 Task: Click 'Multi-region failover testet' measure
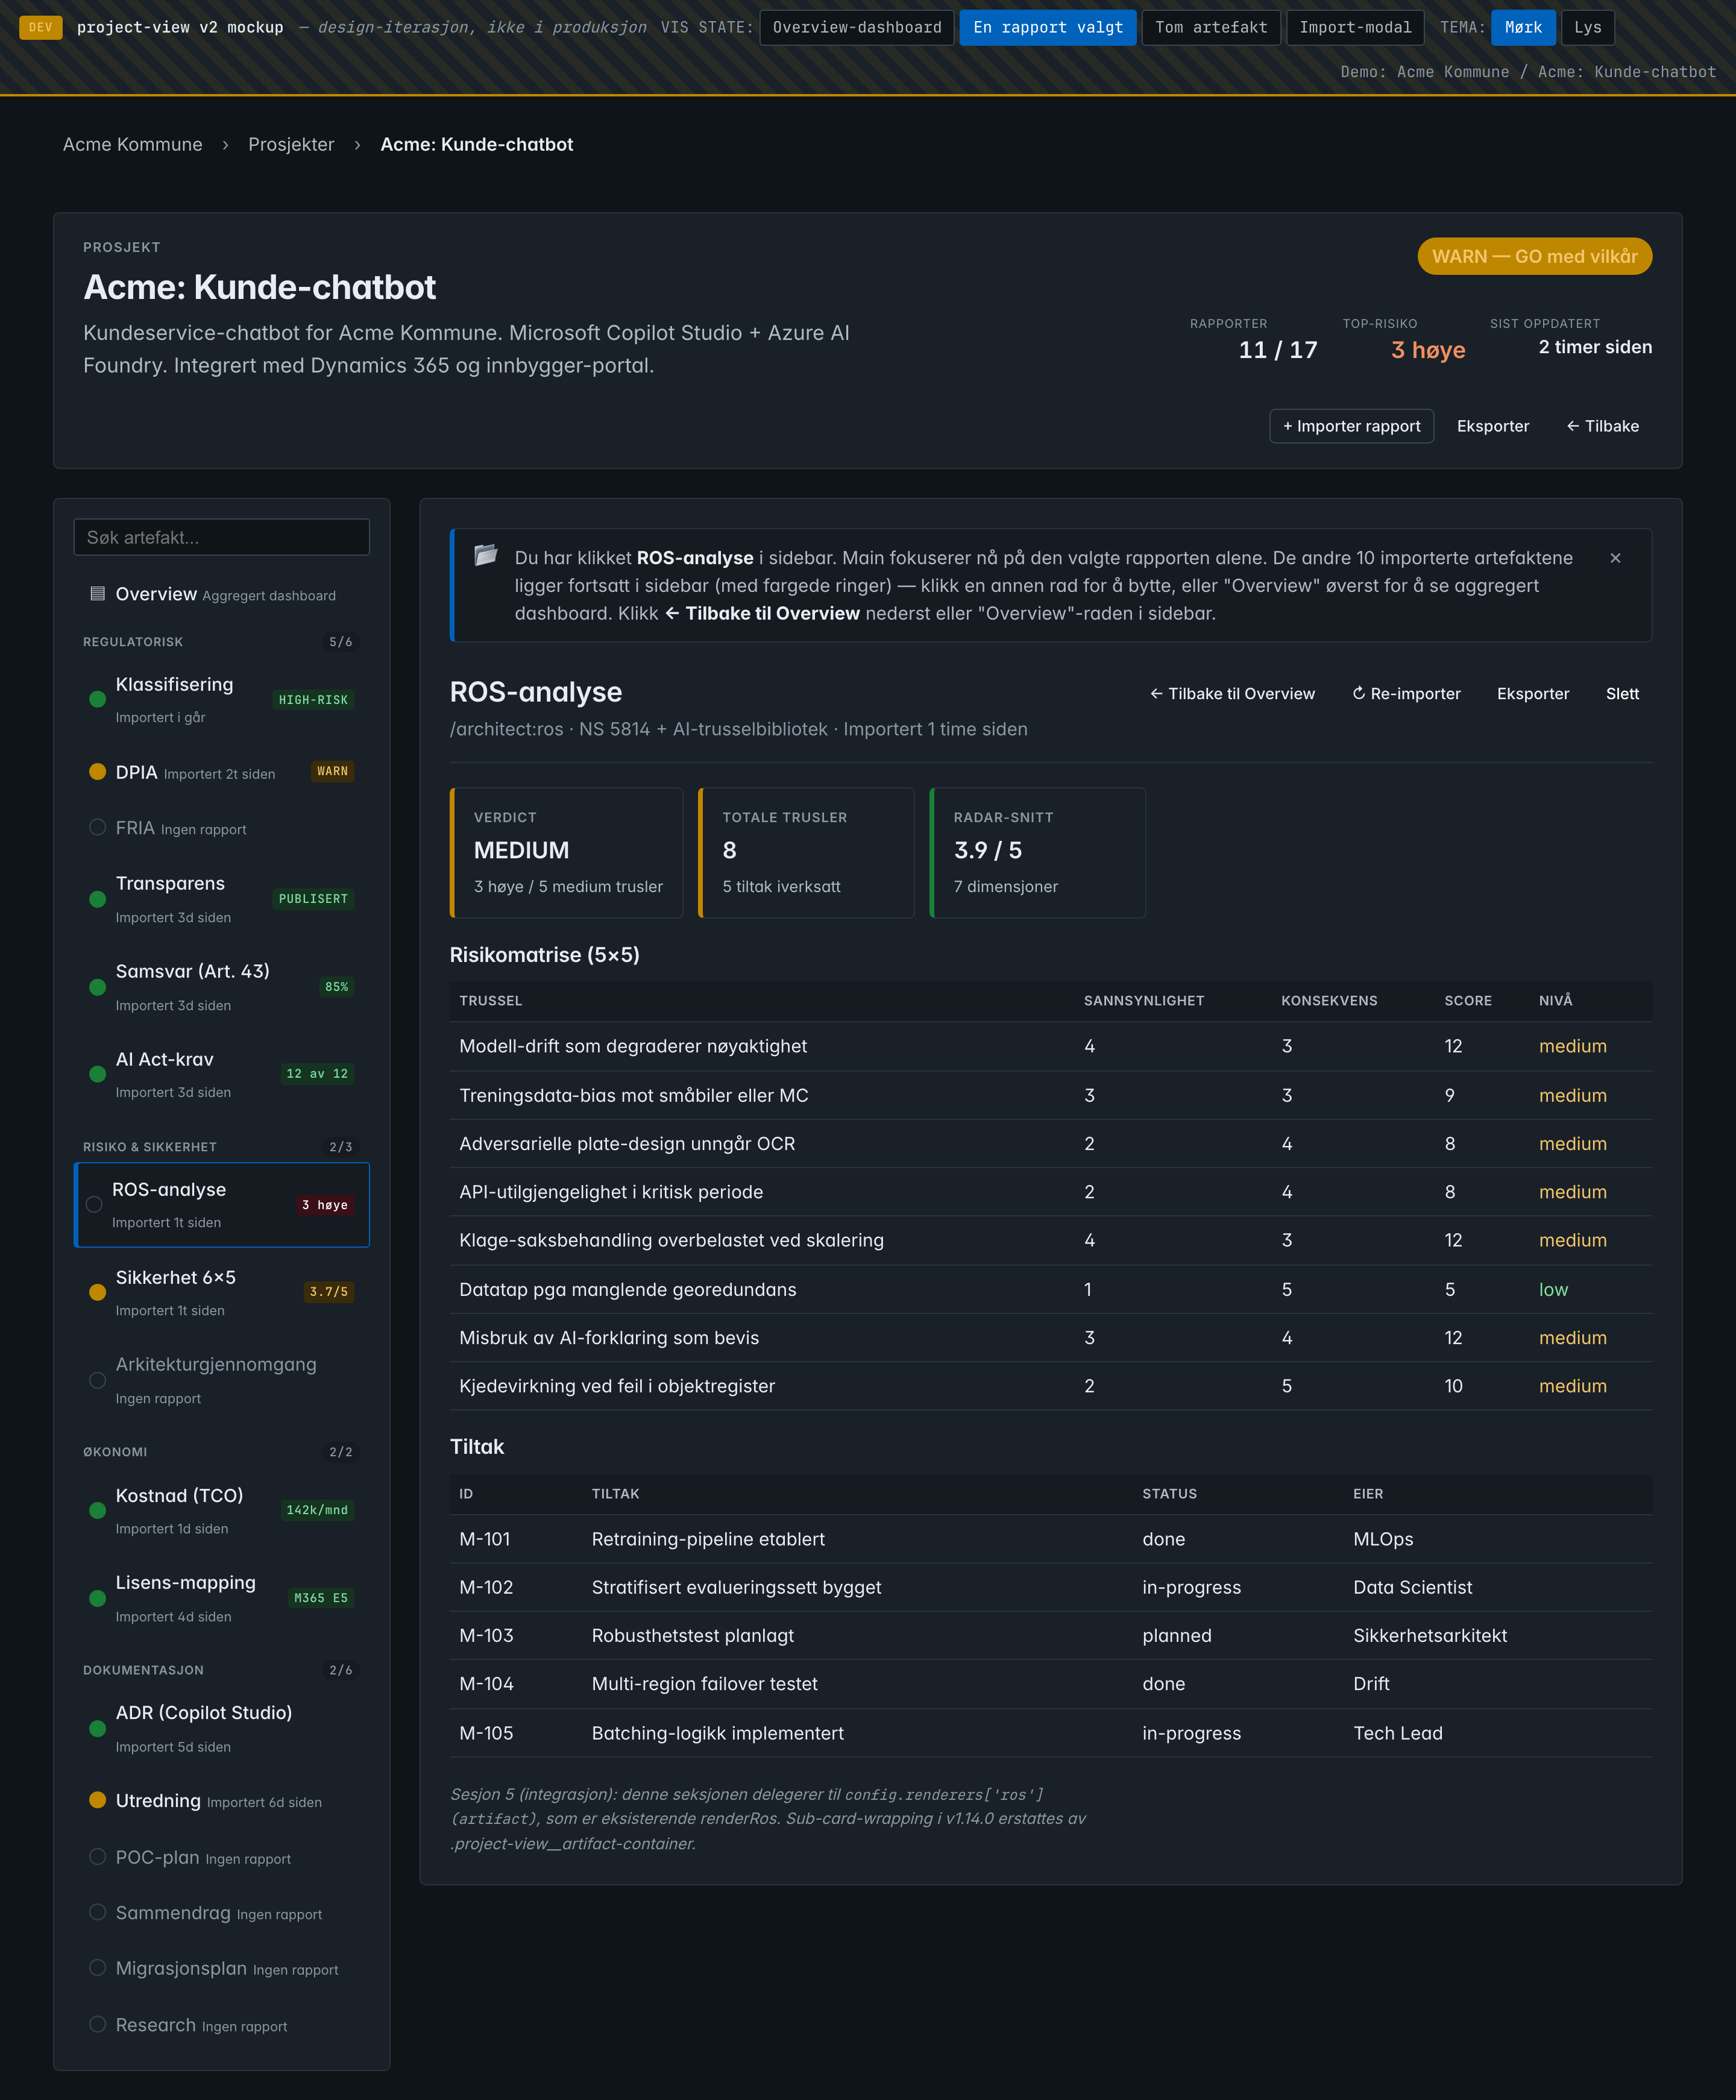[705, 1683]
